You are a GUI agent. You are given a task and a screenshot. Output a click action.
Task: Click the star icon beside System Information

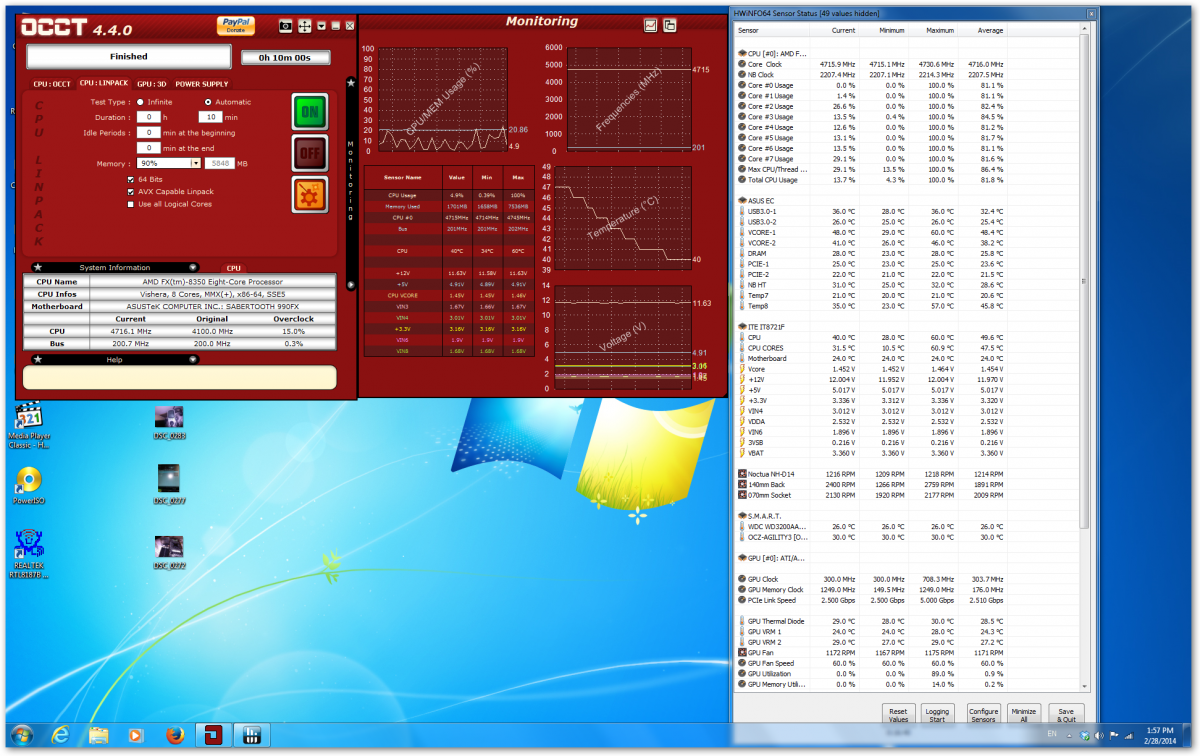coord(37,268)
